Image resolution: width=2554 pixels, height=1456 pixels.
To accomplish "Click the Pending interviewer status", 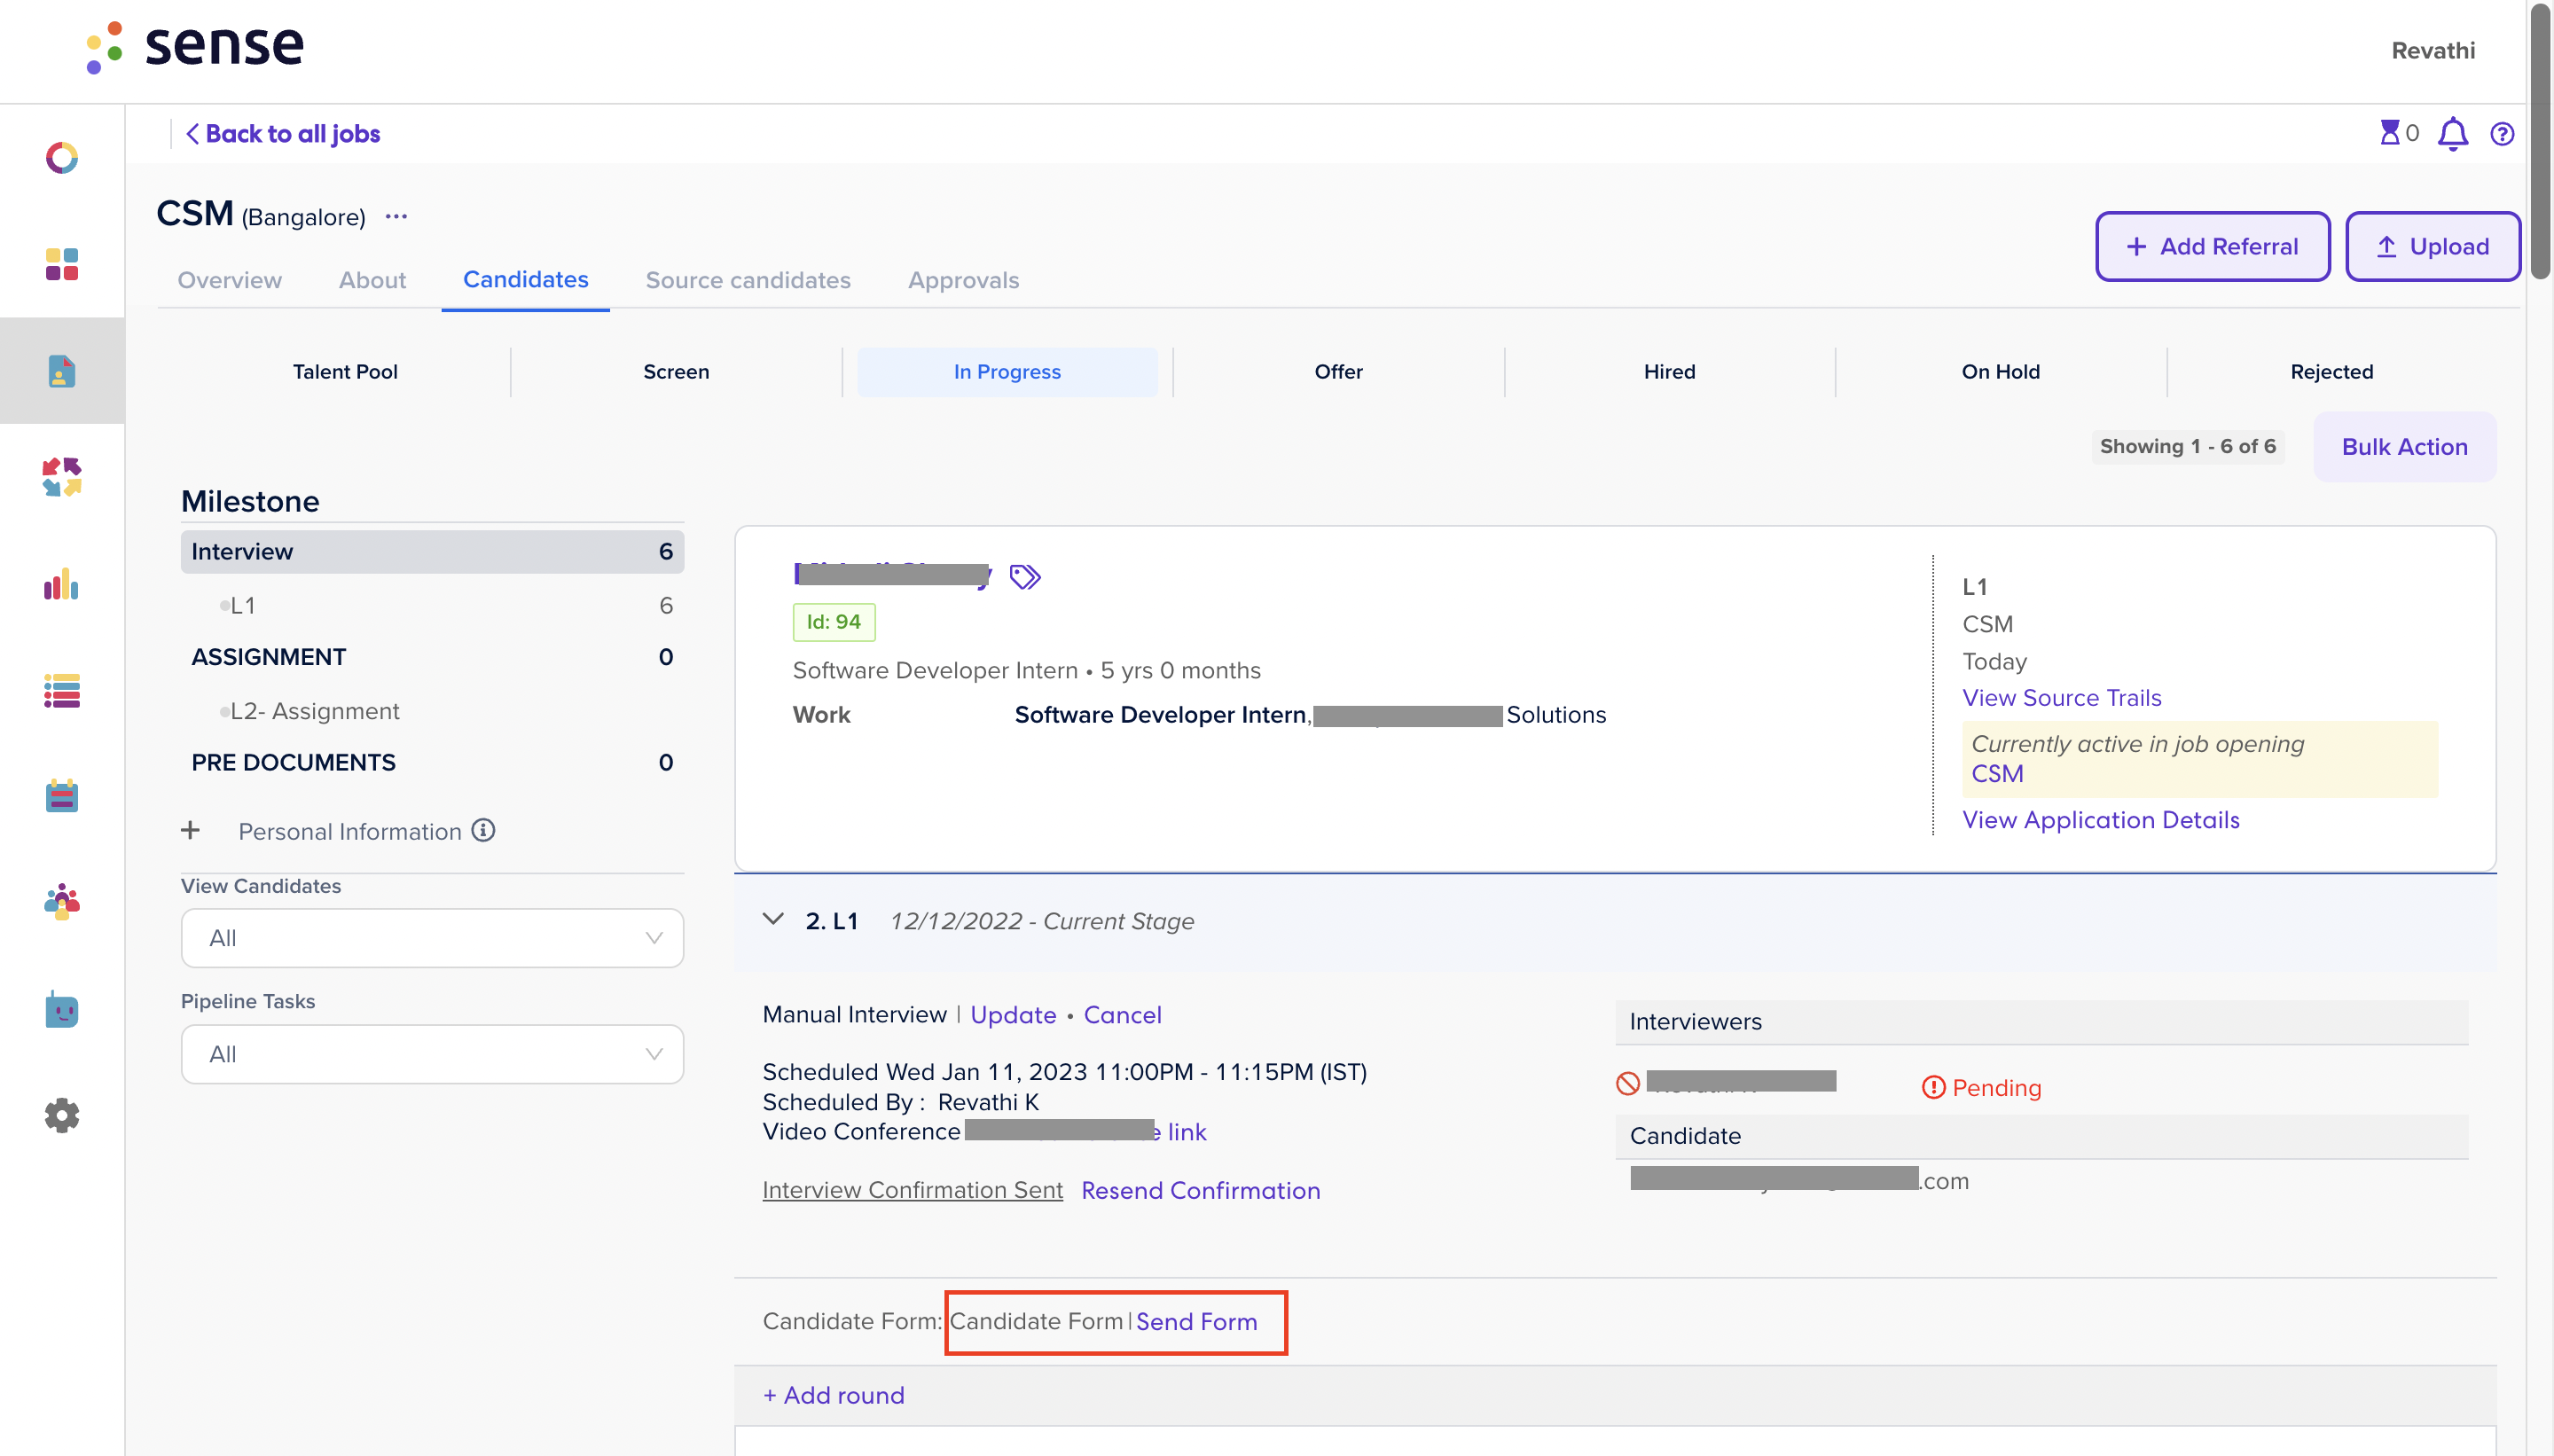I will pos(1981,1087).
